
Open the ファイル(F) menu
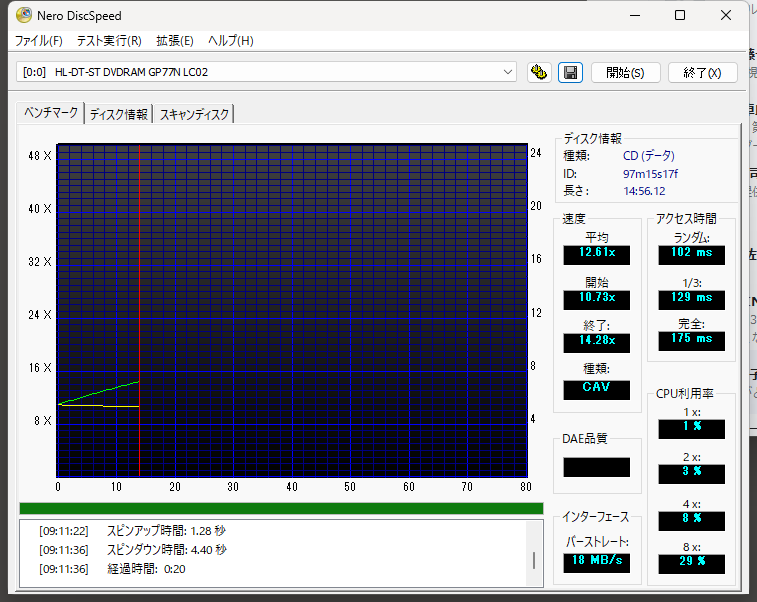39,41
